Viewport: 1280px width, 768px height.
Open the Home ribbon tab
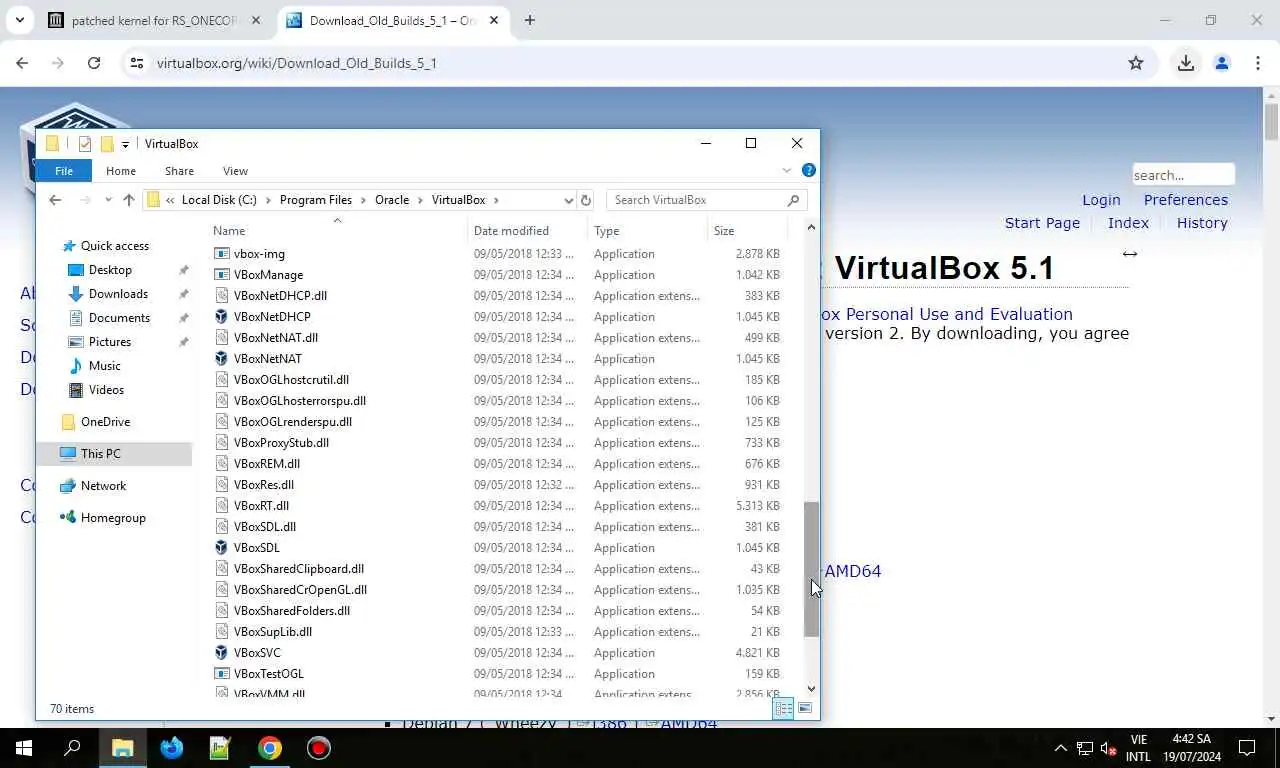(x=121, y=171)
